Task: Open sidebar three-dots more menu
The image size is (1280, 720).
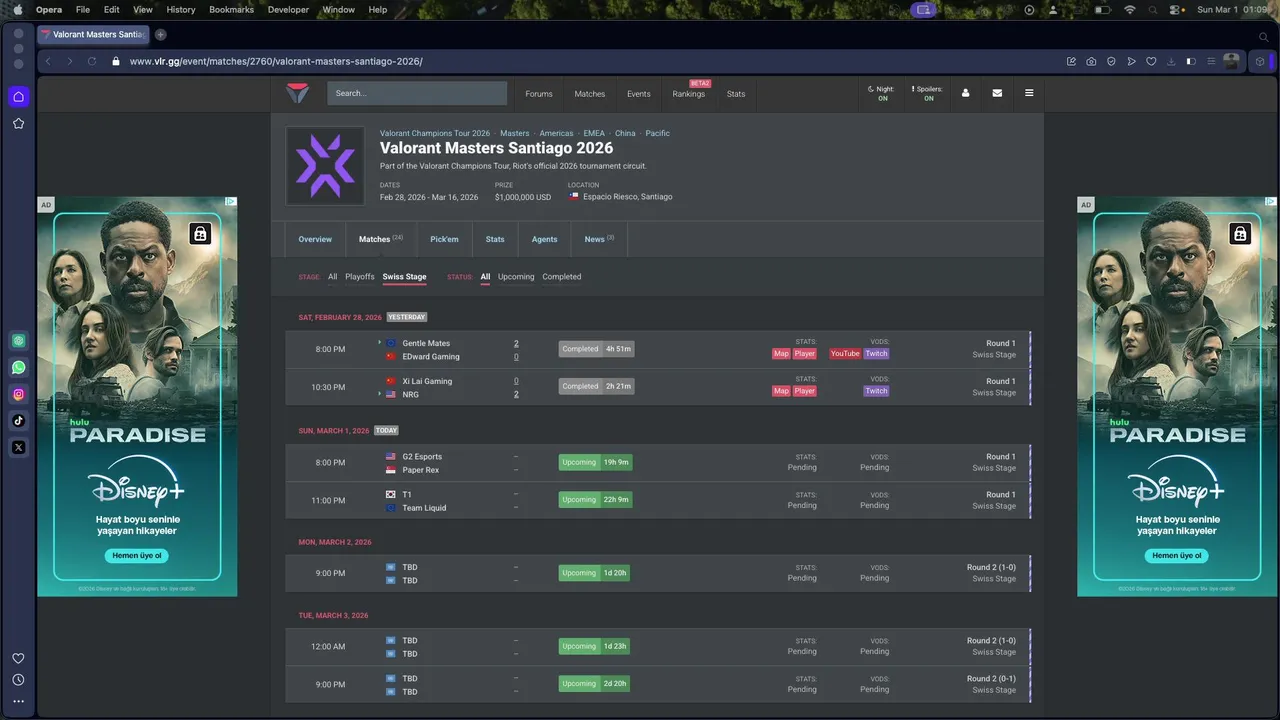Action: click(x=18, y=702)
